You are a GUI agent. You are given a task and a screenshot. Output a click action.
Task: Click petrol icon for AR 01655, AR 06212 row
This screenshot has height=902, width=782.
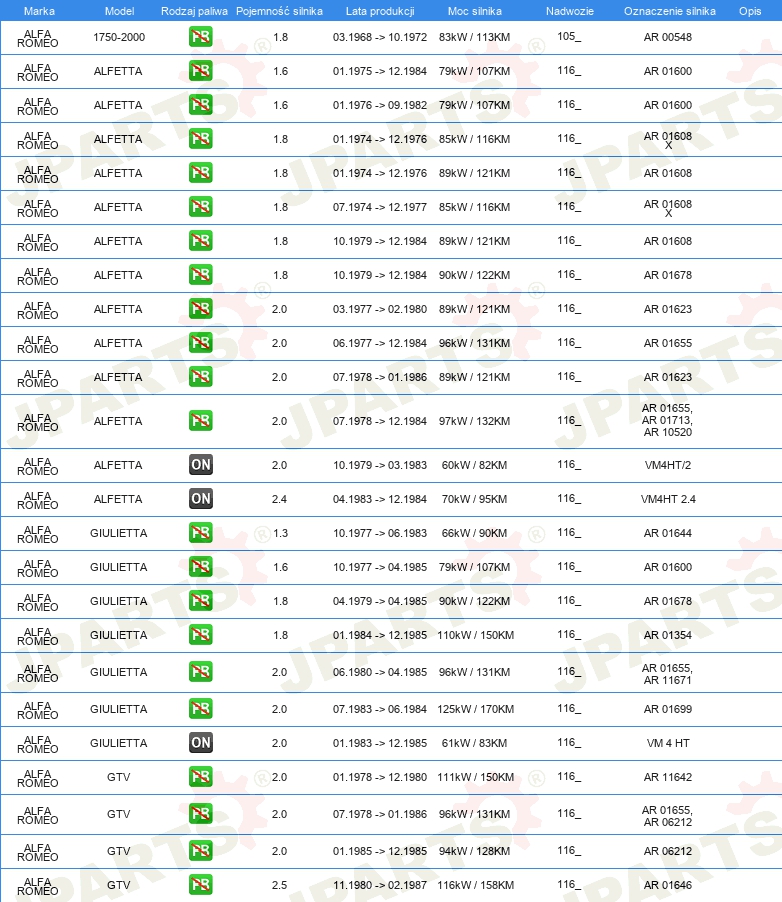(201, 814)
